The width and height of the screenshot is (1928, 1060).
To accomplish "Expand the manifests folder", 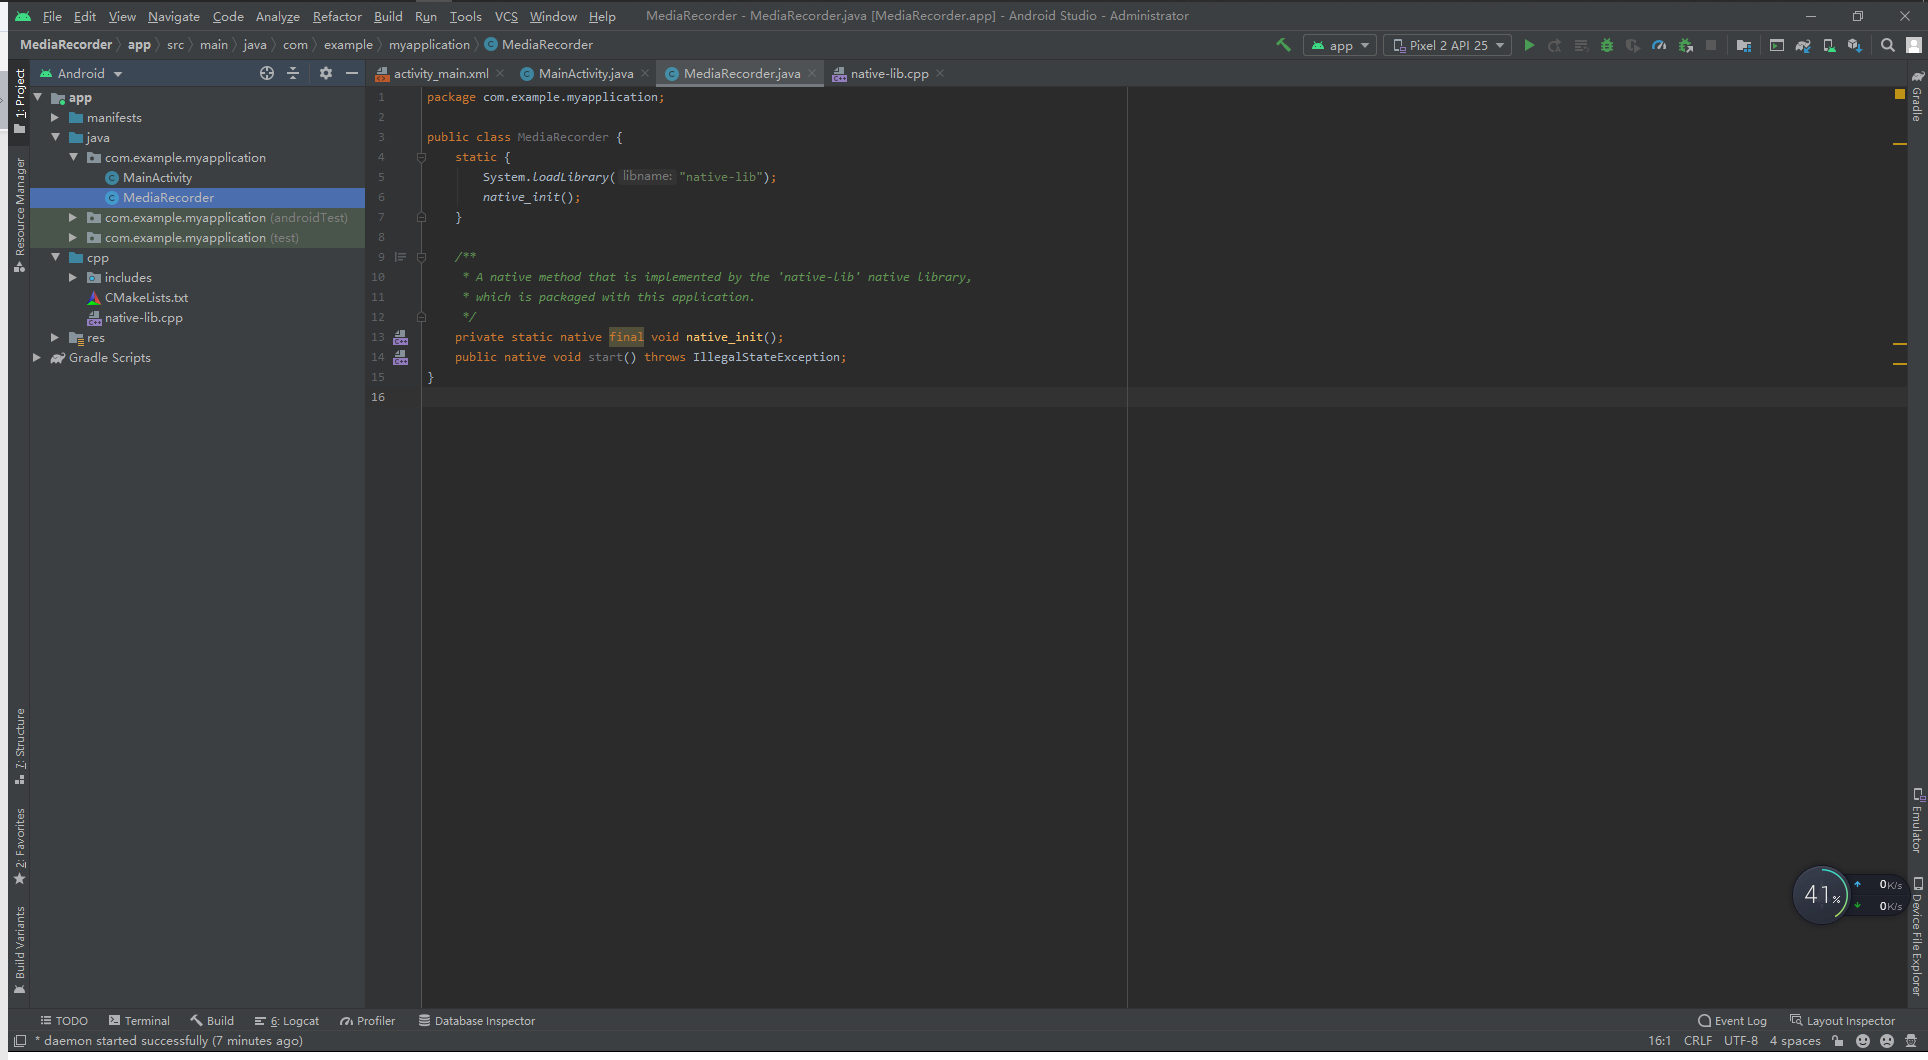I will coord(56,117).
